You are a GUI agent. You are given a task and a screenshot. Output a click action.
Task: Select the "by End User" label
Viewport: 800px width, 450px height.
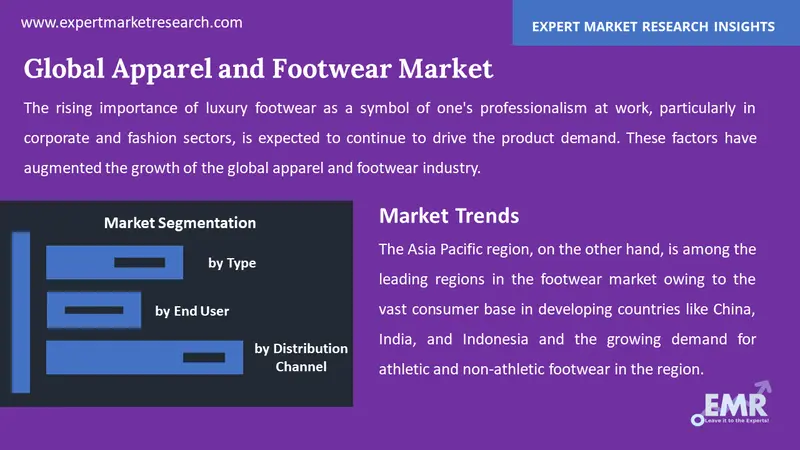192,311
